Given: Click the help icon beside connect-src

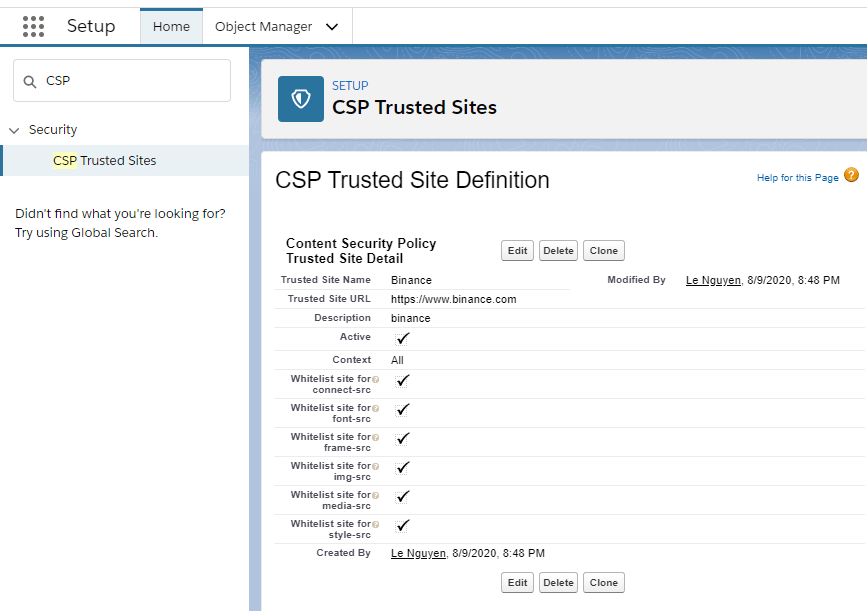Looking at the screenshot, I should 376,379.
